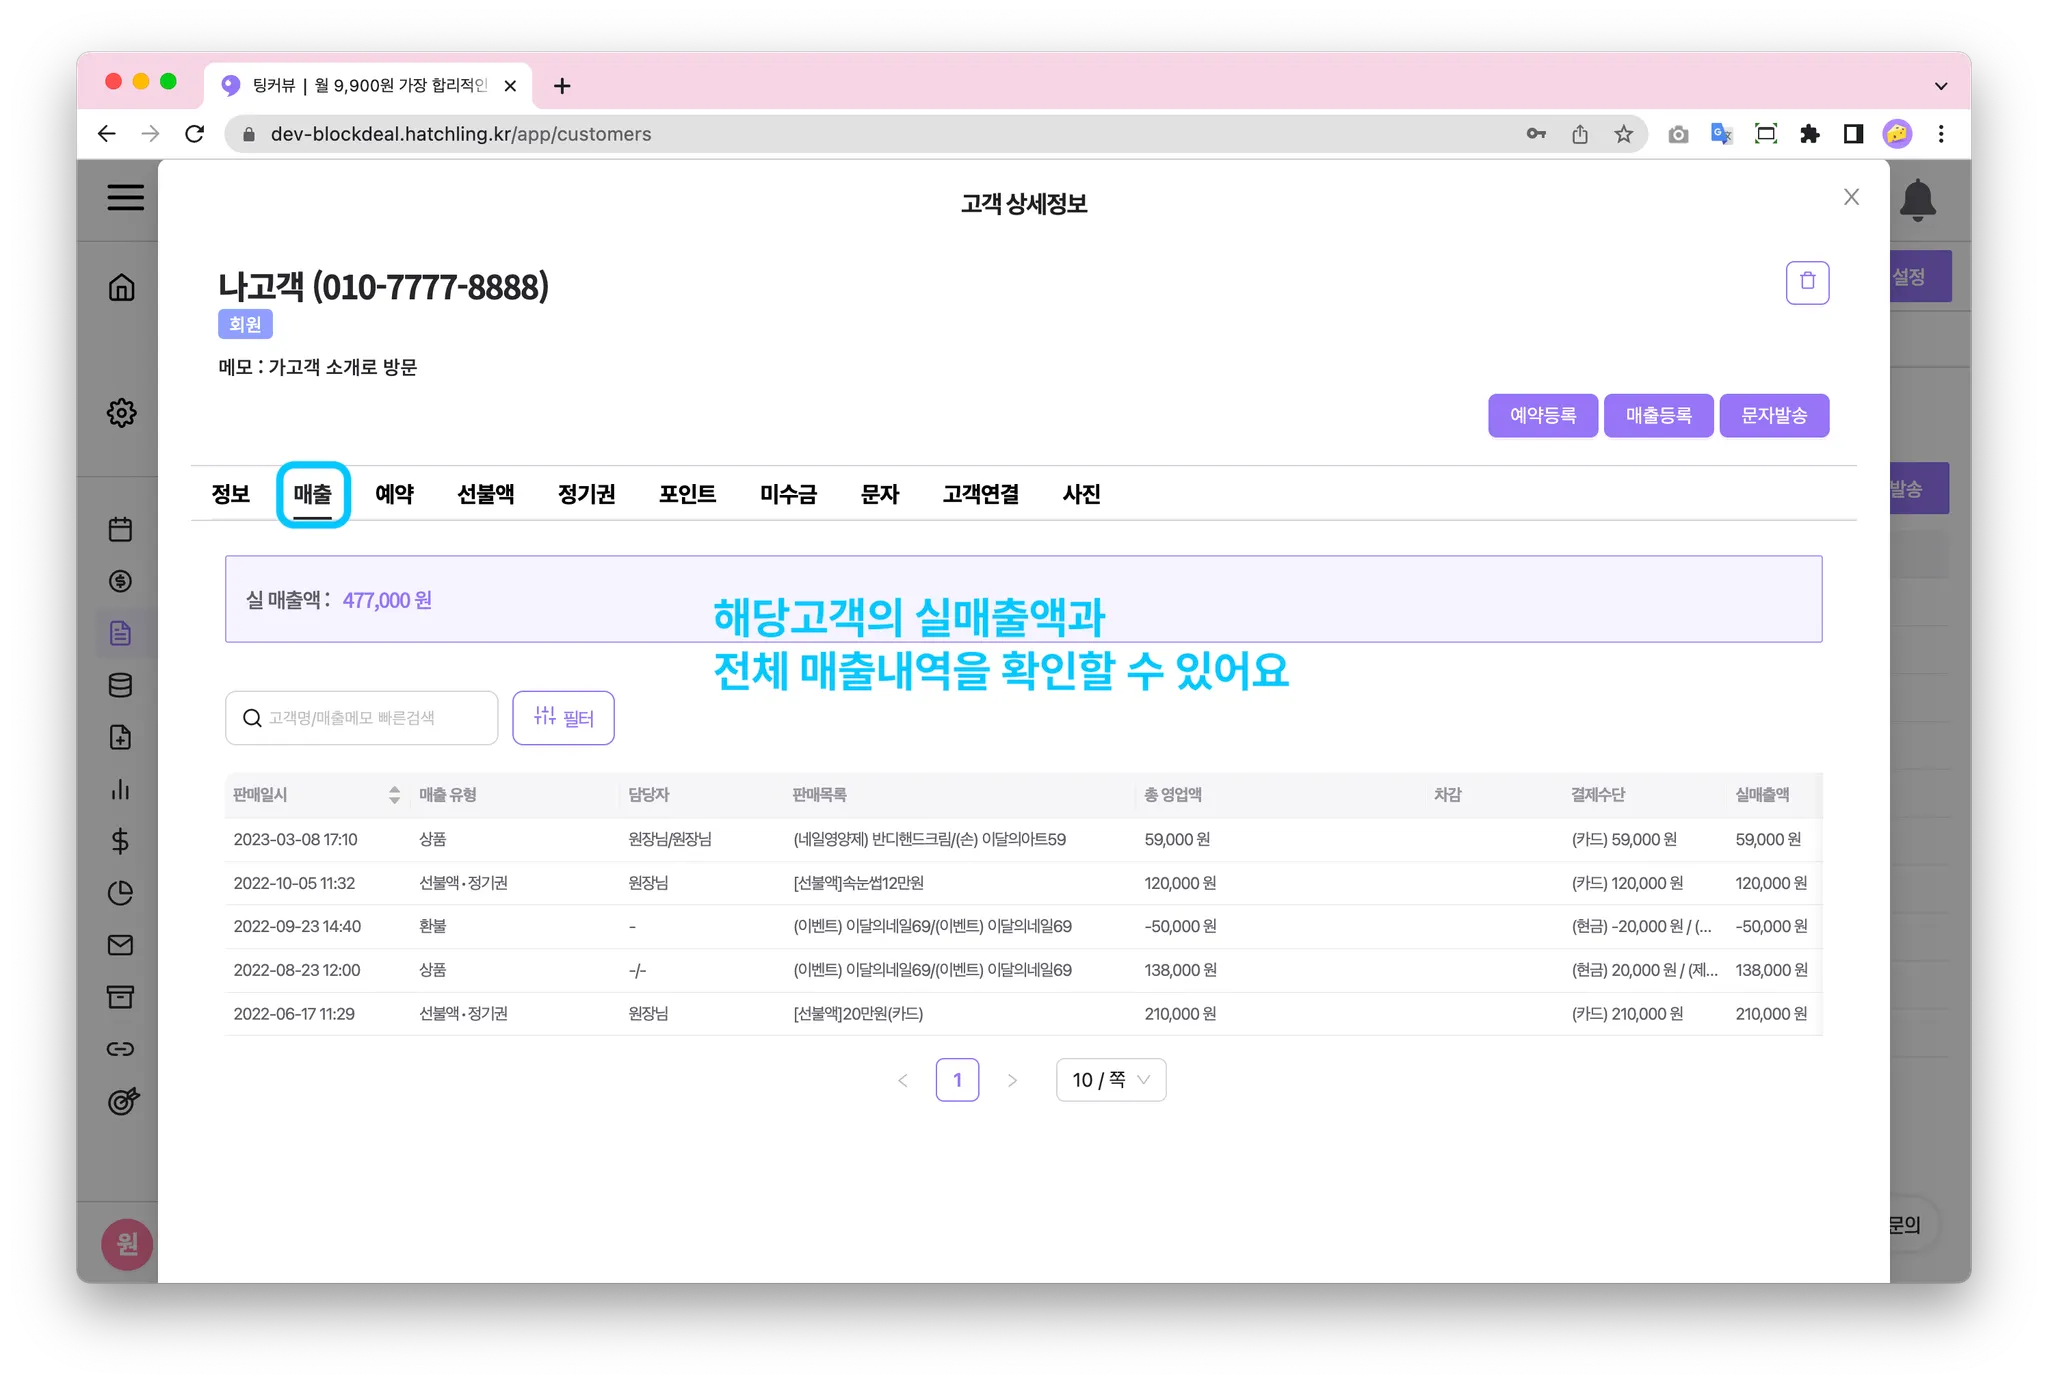Click the 고객명/매출메모 quick search field
This screenshot has height=1384, width=2048.
[x=370, y=718]
